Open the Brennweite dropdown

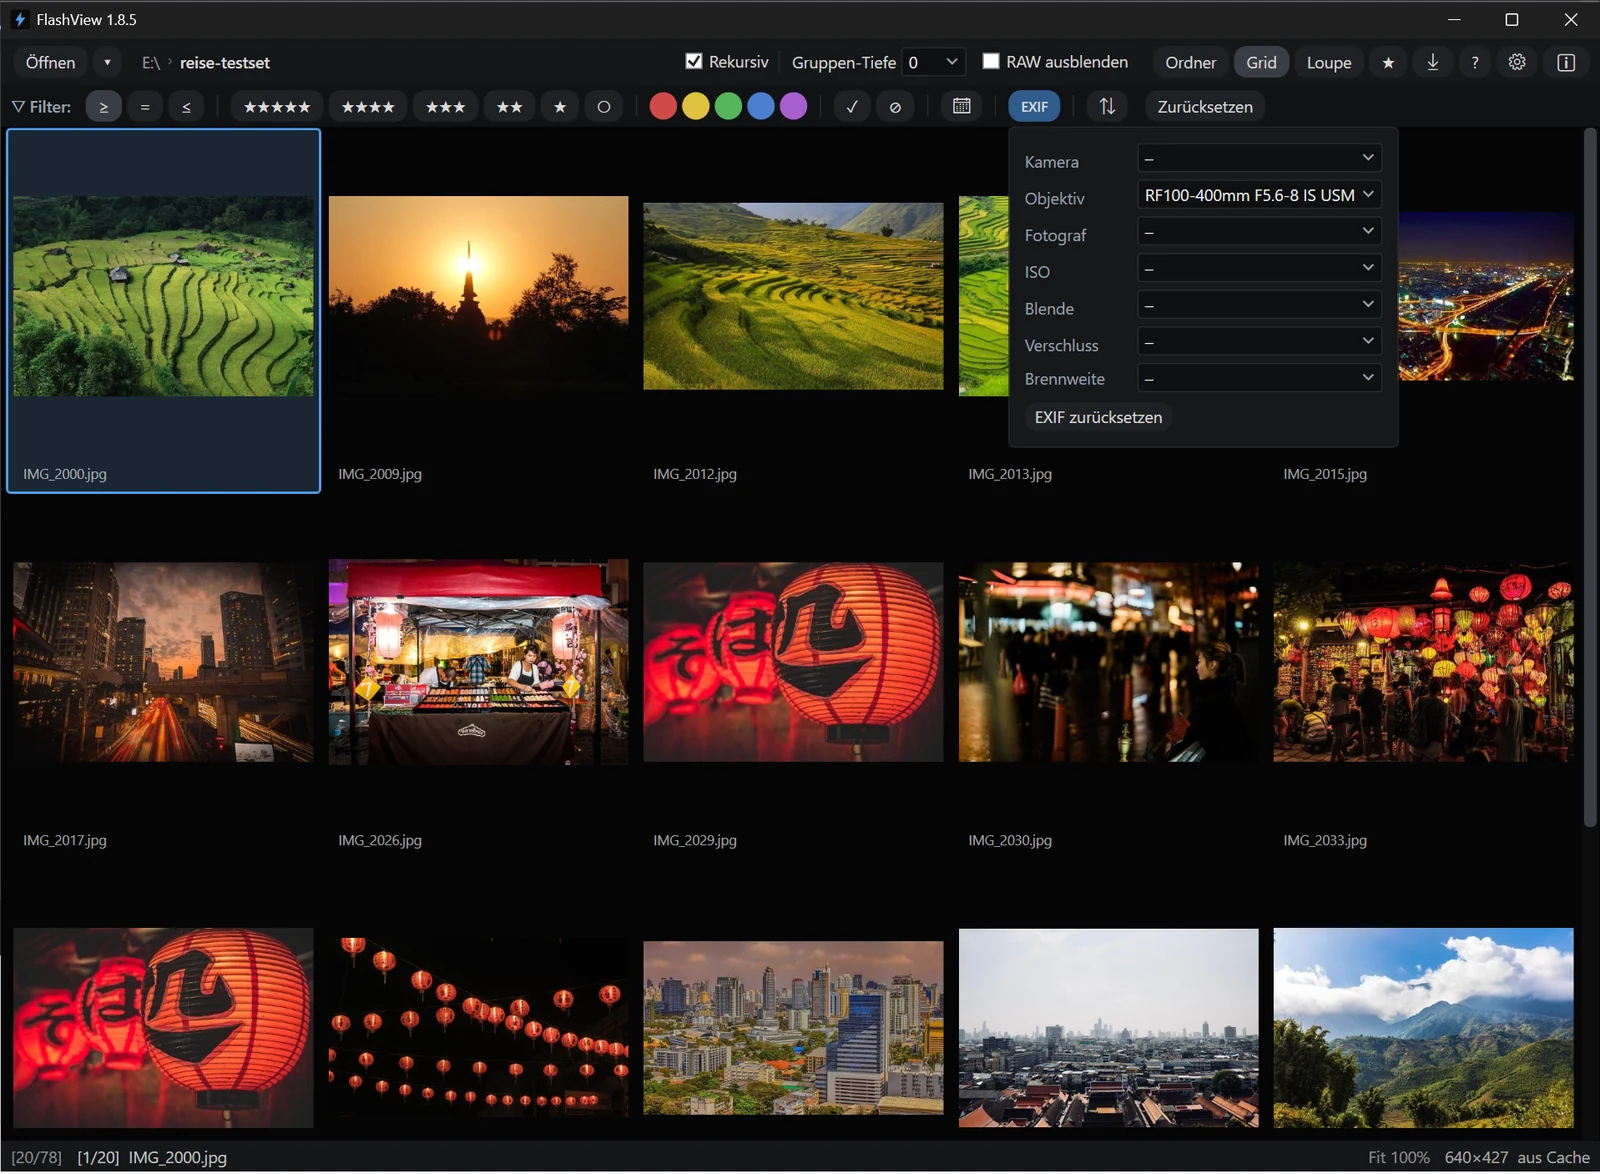pyautogui.click(x=1259, y=378)
